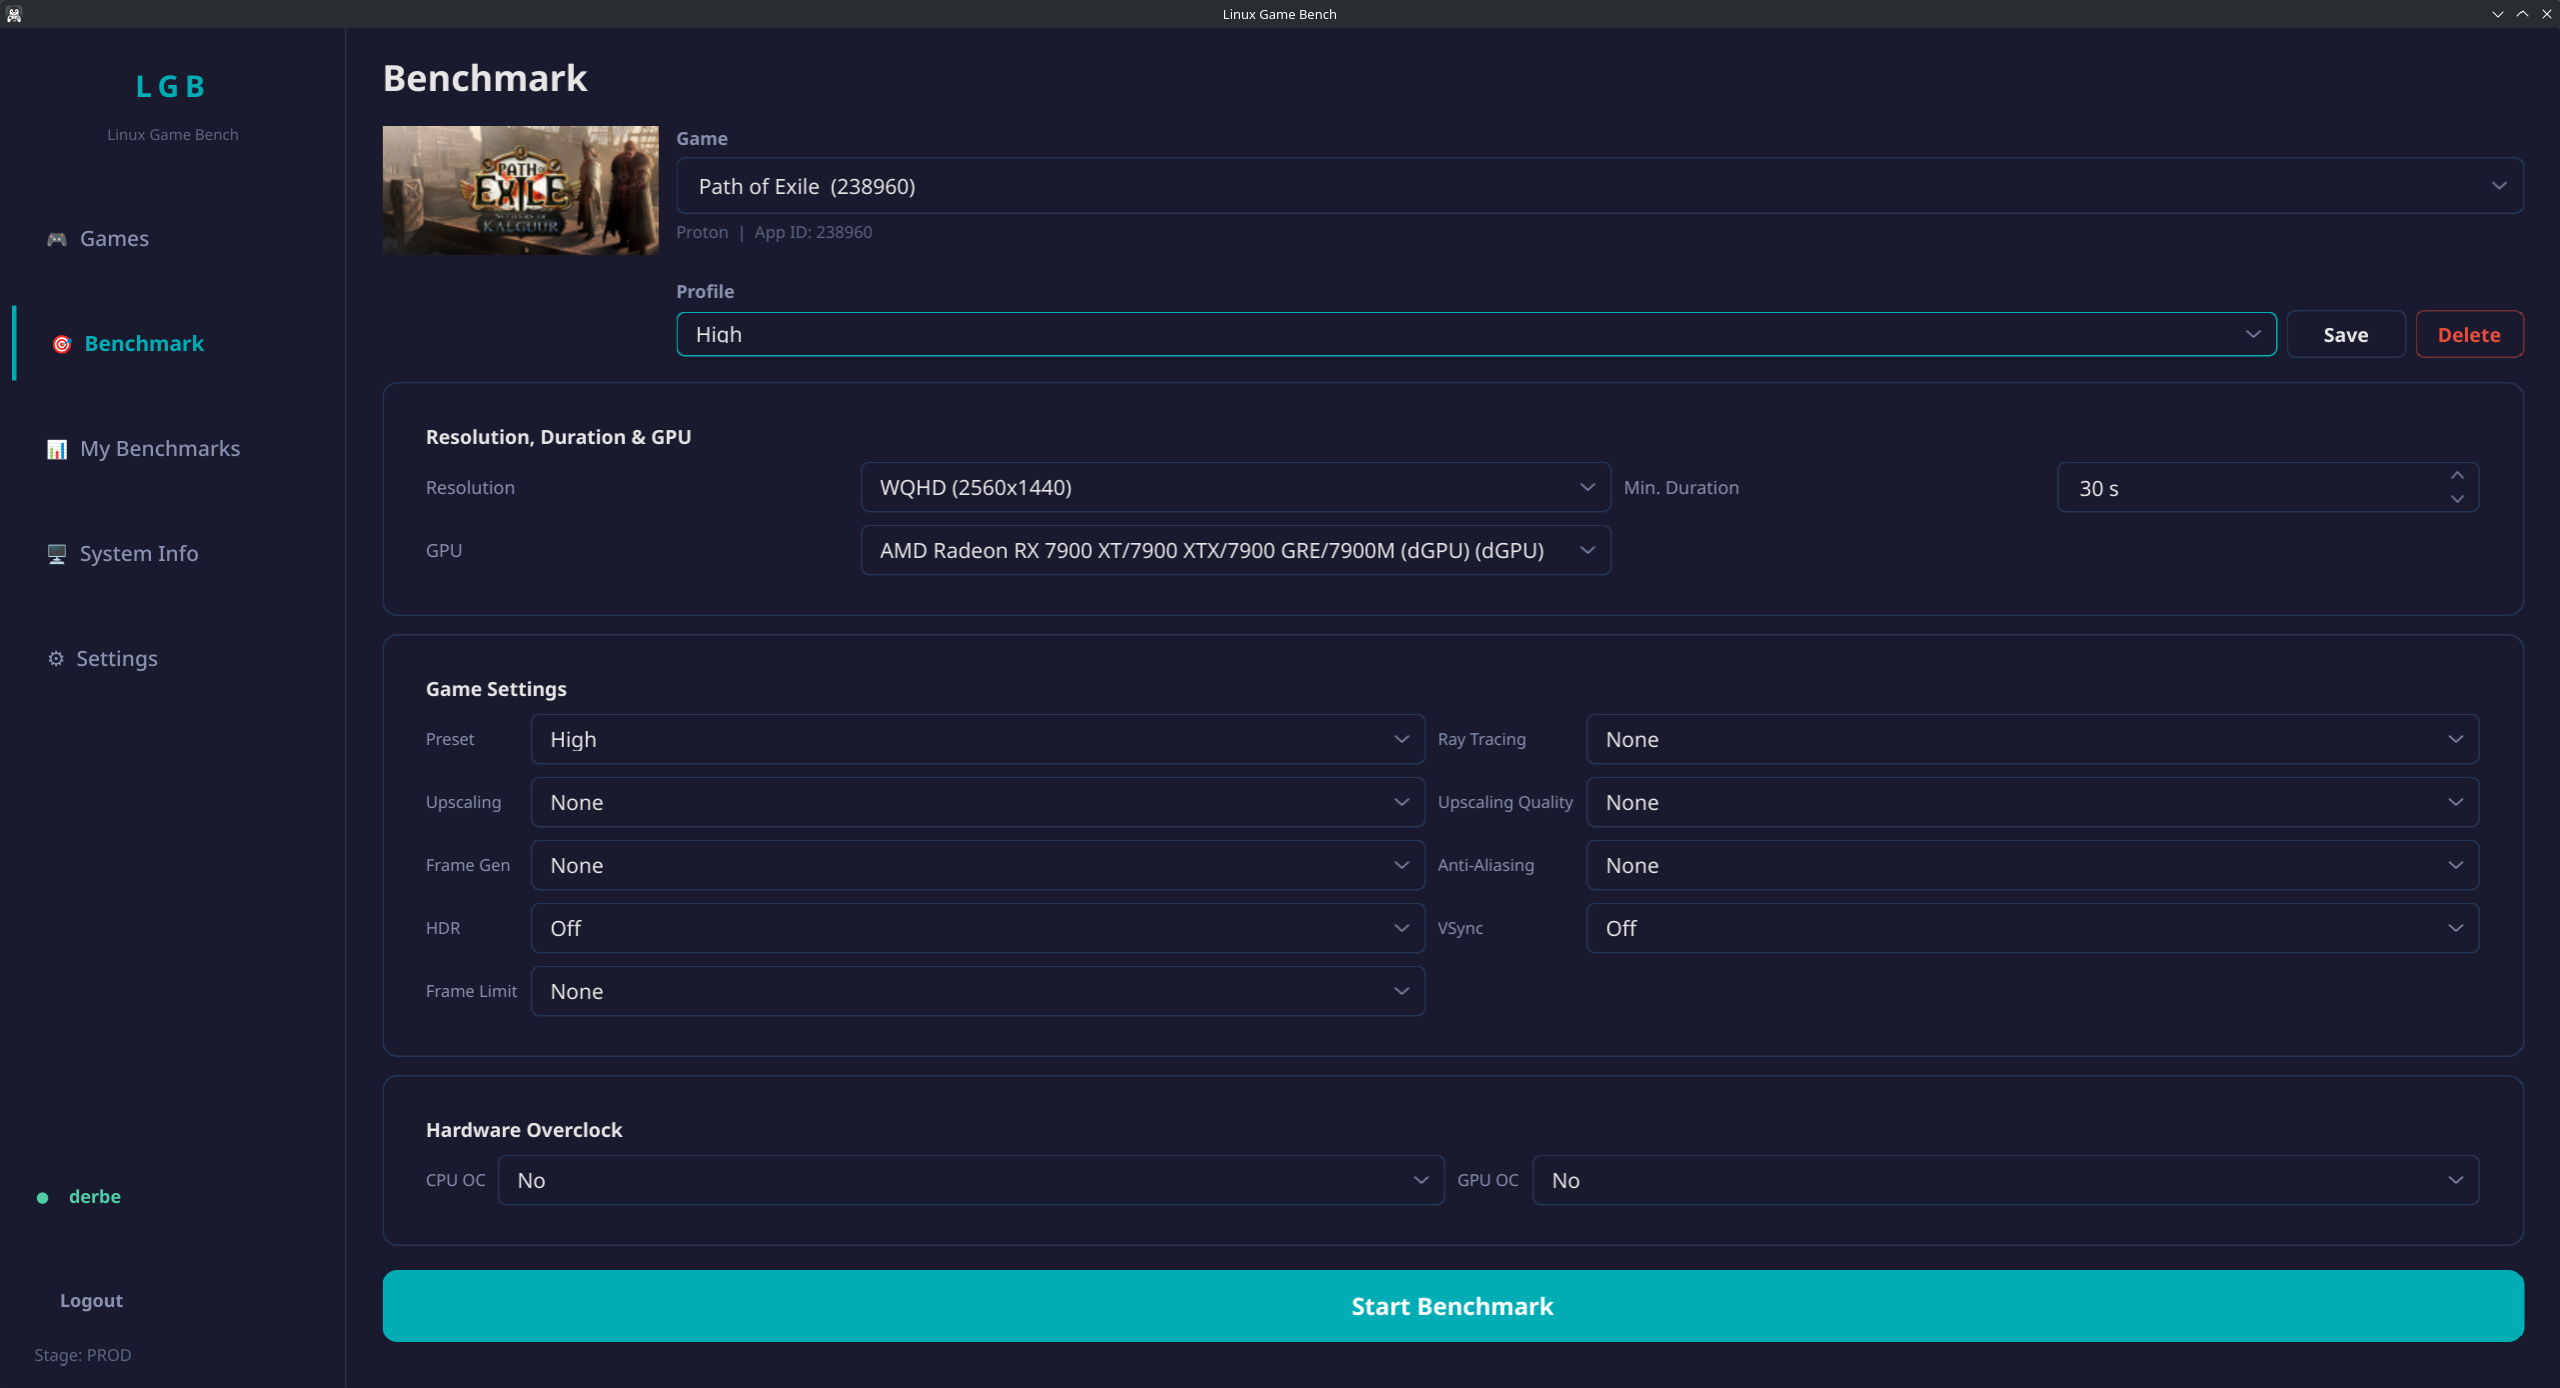The image size is (2560, 1388).
Task: Open Settings with the gear icon
Action: coord(56,659)
